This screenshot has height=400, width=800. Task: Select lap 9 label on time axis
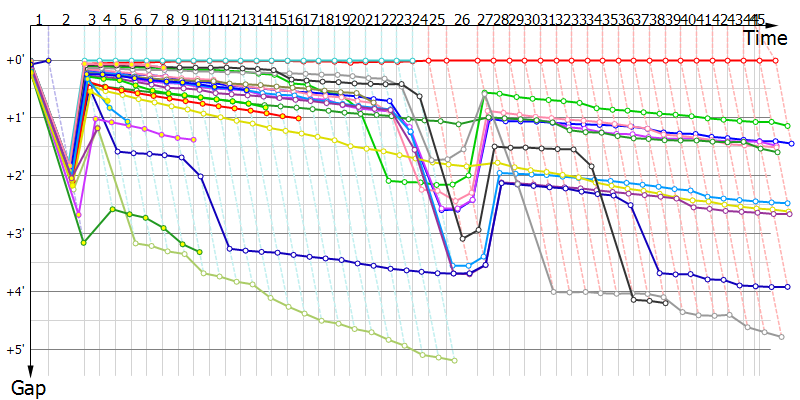click(185, 20)
